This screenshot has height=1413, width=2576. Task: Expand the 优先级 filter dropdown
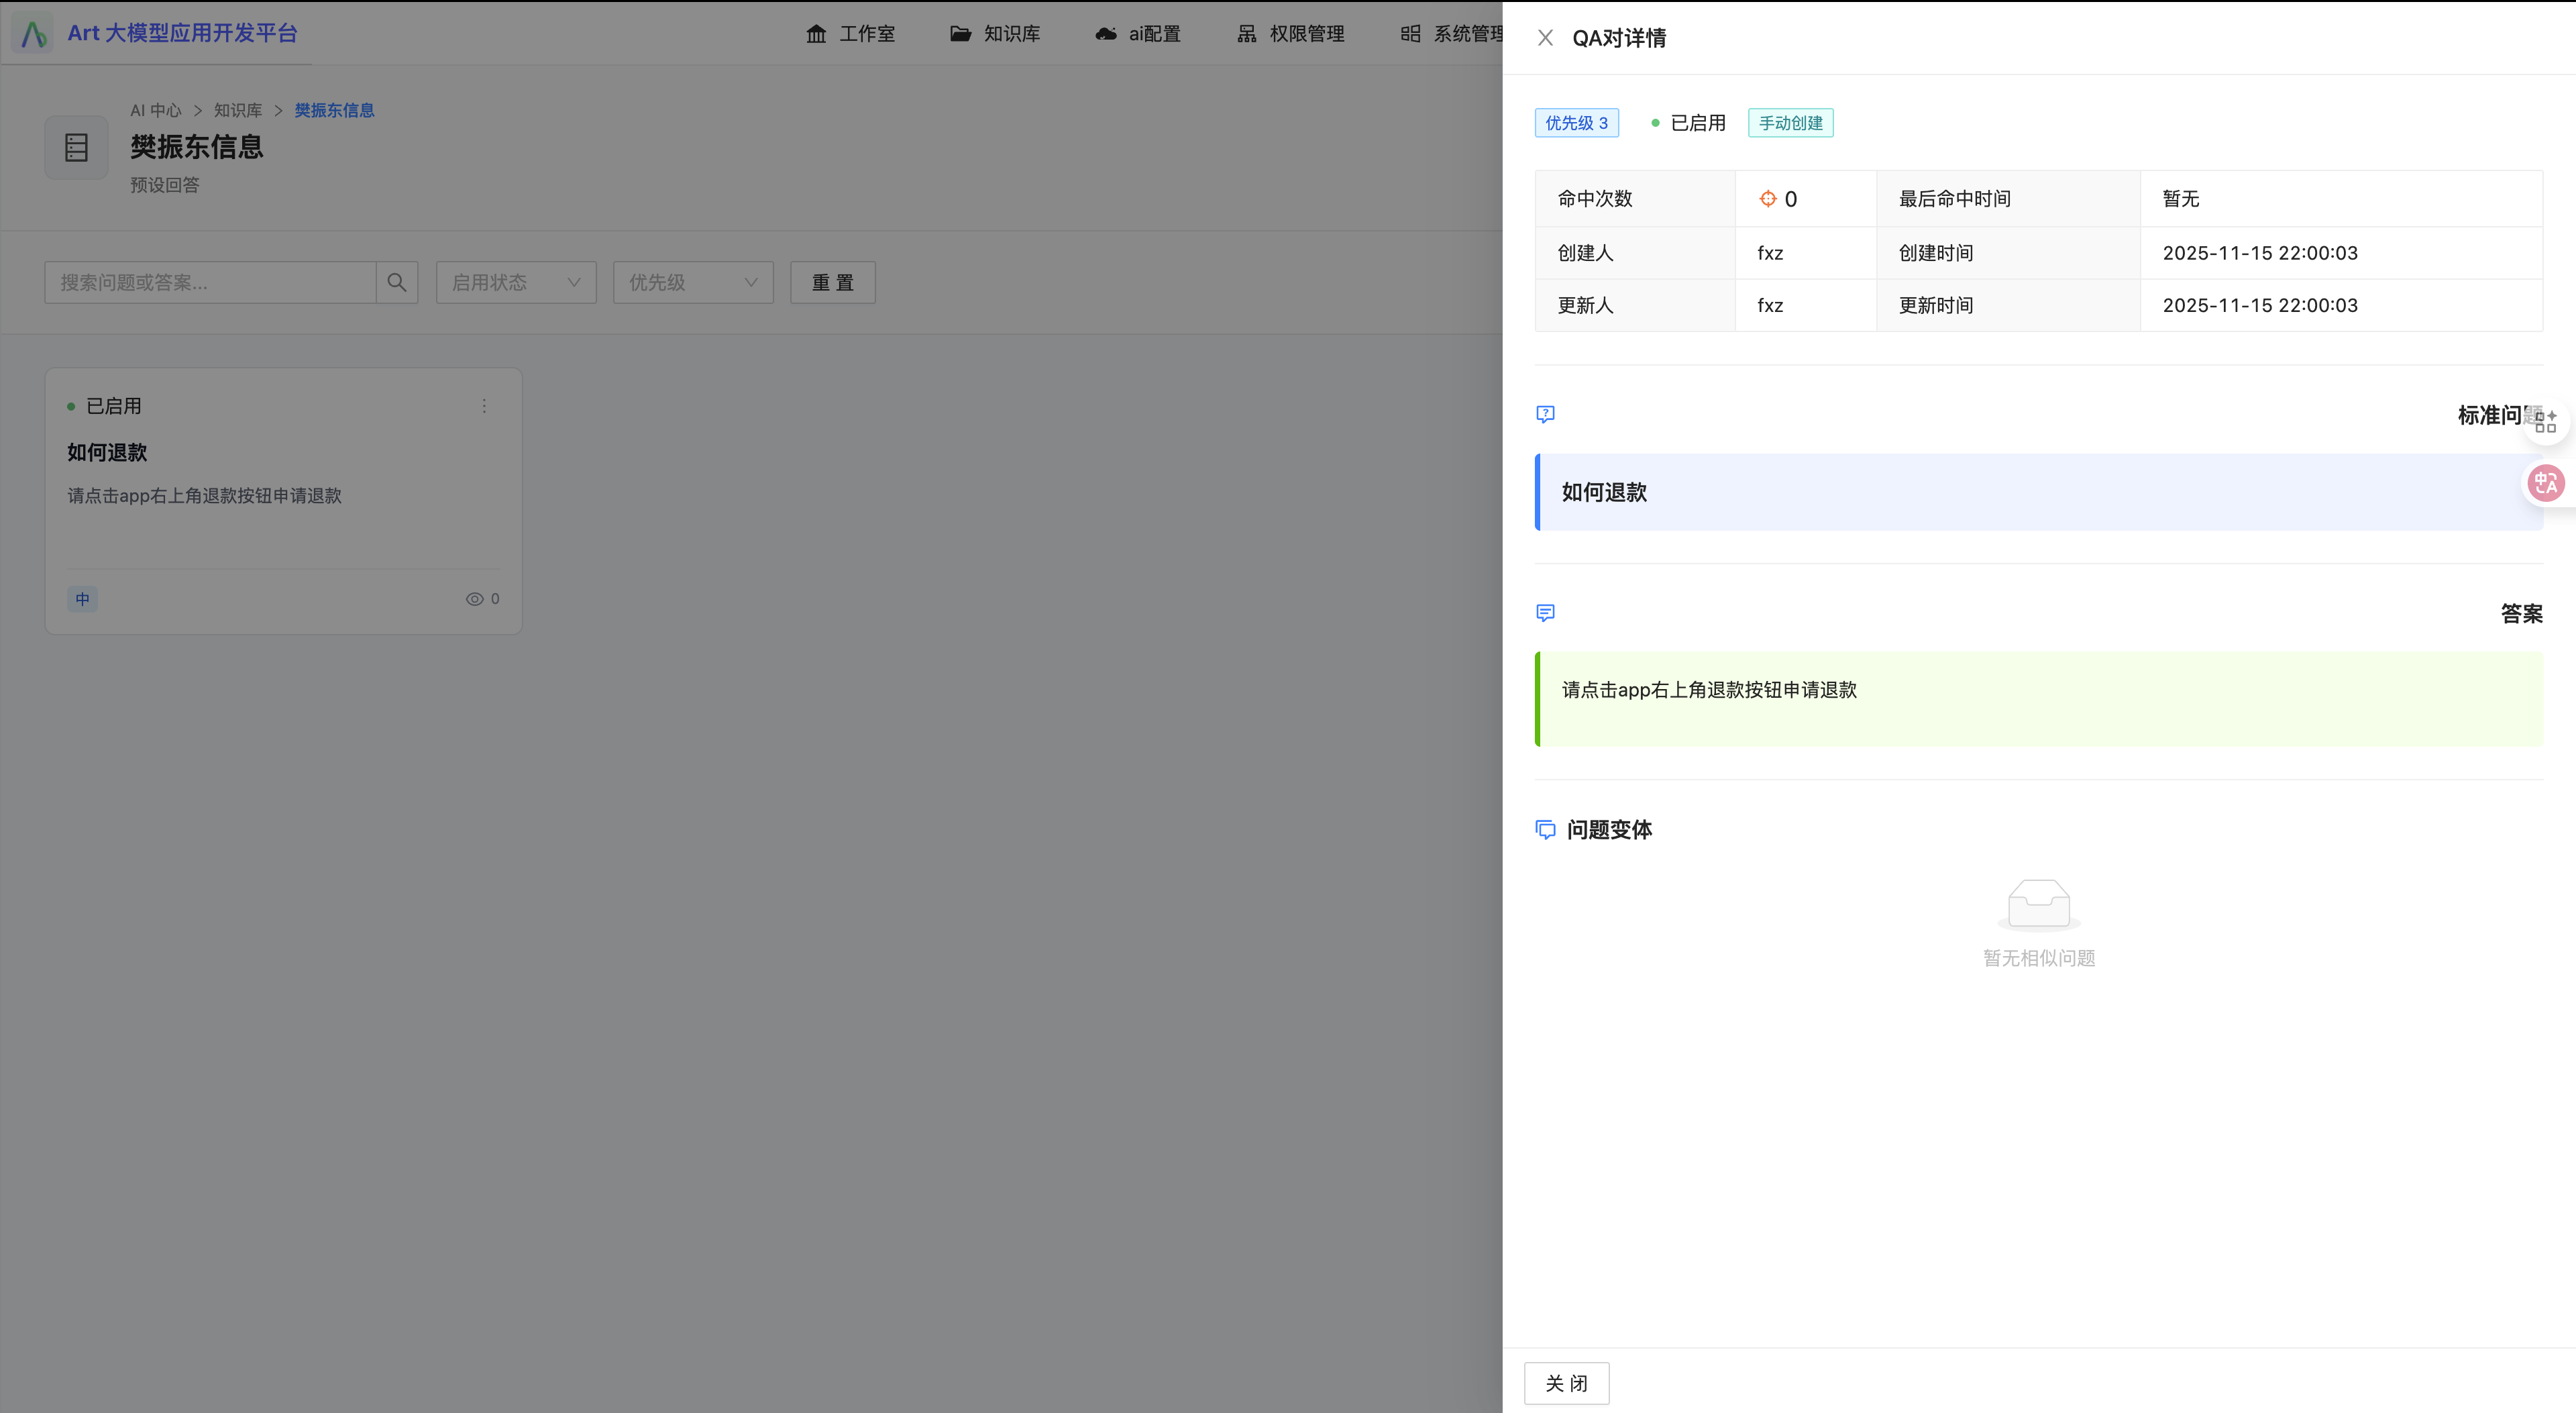693,283
